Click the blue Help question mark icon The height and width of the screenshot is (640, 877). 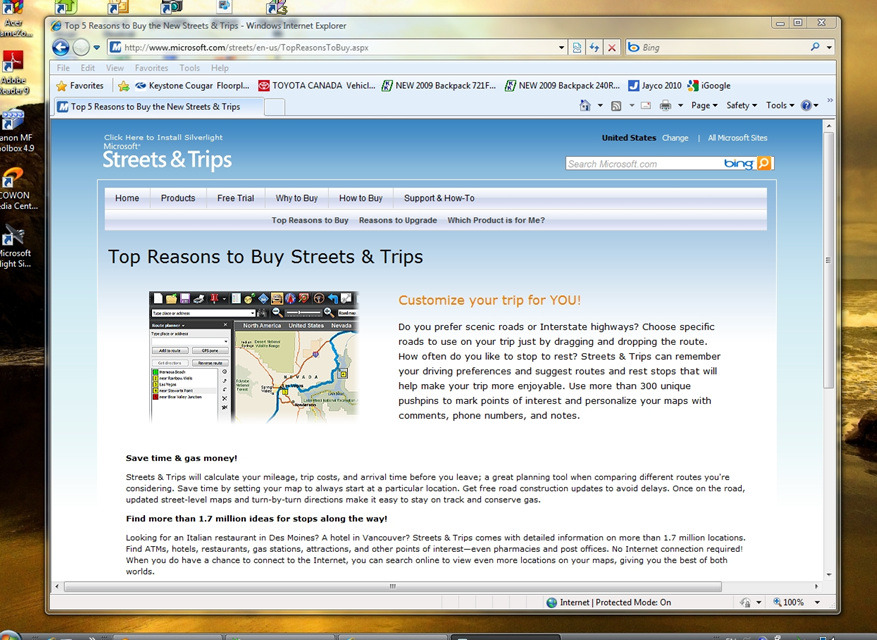(x=806, y=105)
